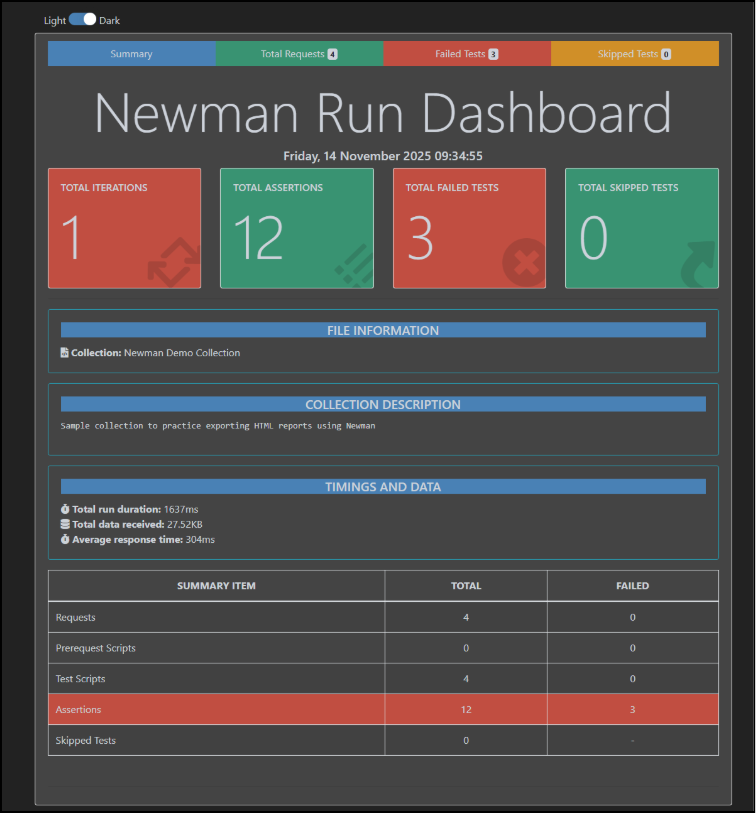The width and height of the screenshot is (756, 813).
Task: Go to the Skipped Tests tab
Action: 634,54
